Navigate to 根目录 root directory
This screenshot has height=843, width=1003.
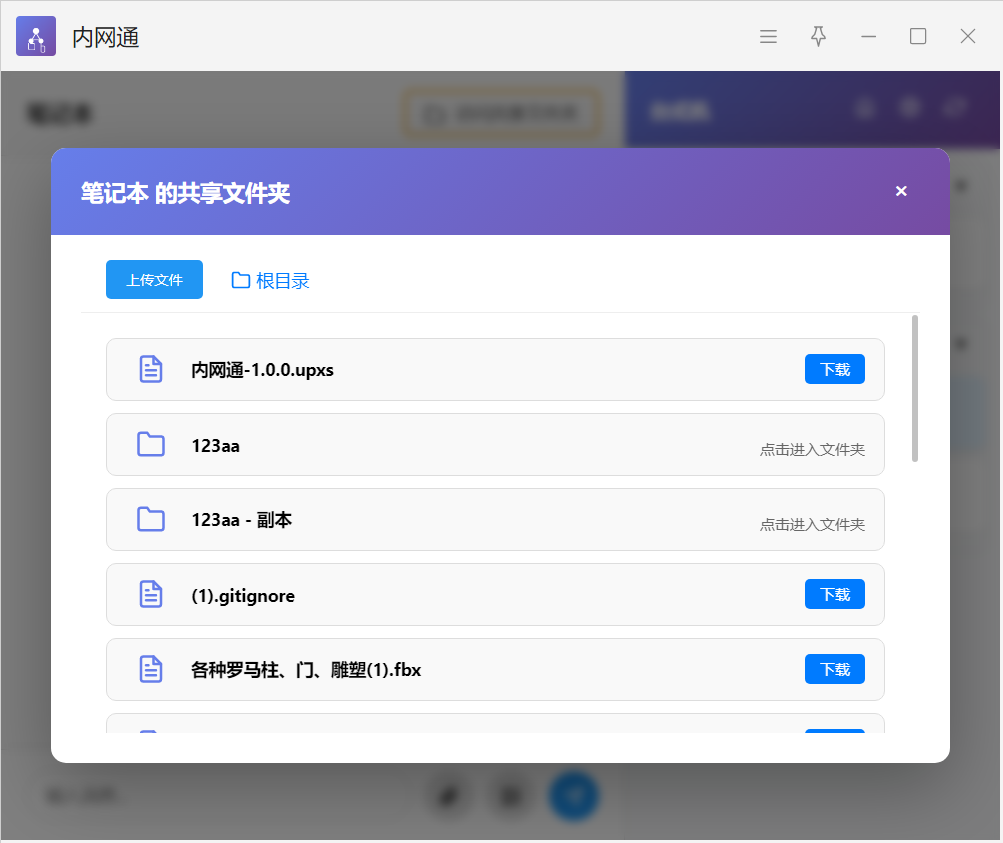[282, 281]
